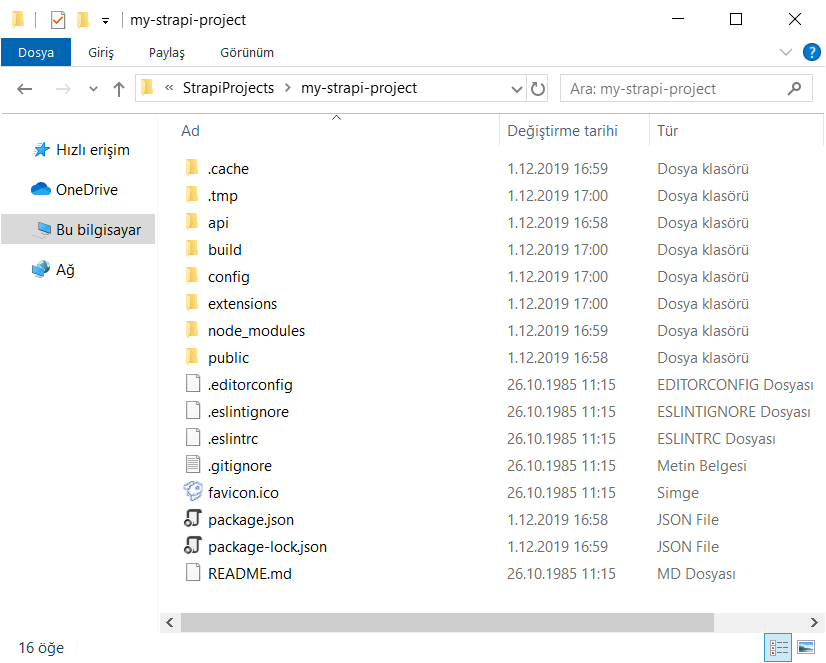Select OneDrive in navigation pane
This screenshot has height=663, width=826.
click(87, 190)
